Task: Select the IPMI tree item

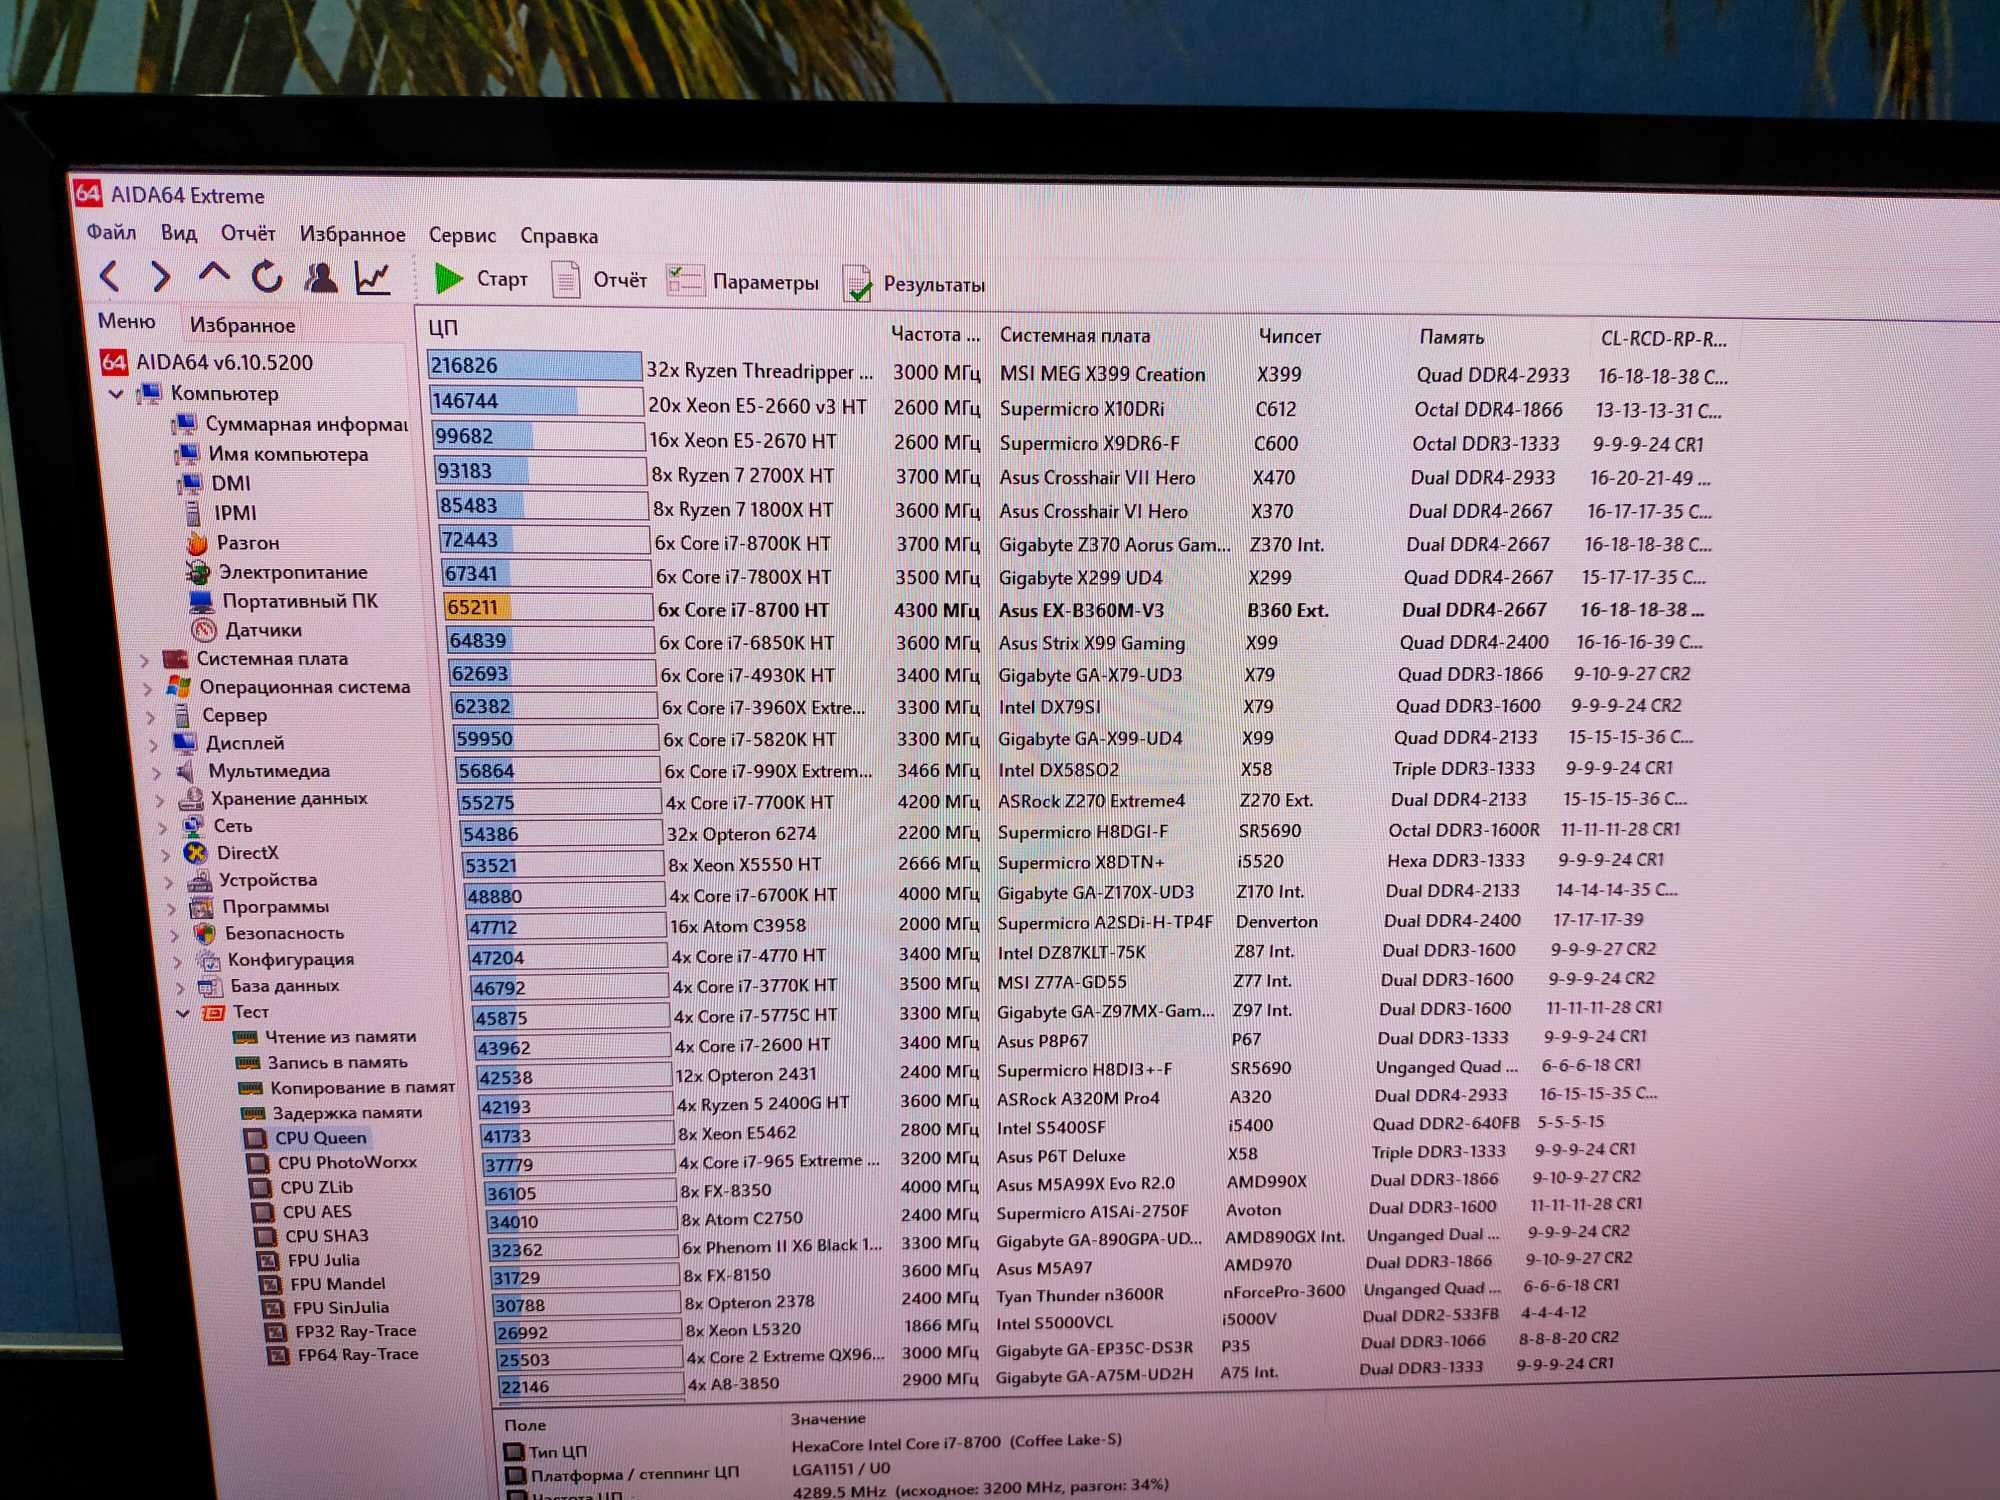Action: tap(220, 513)
